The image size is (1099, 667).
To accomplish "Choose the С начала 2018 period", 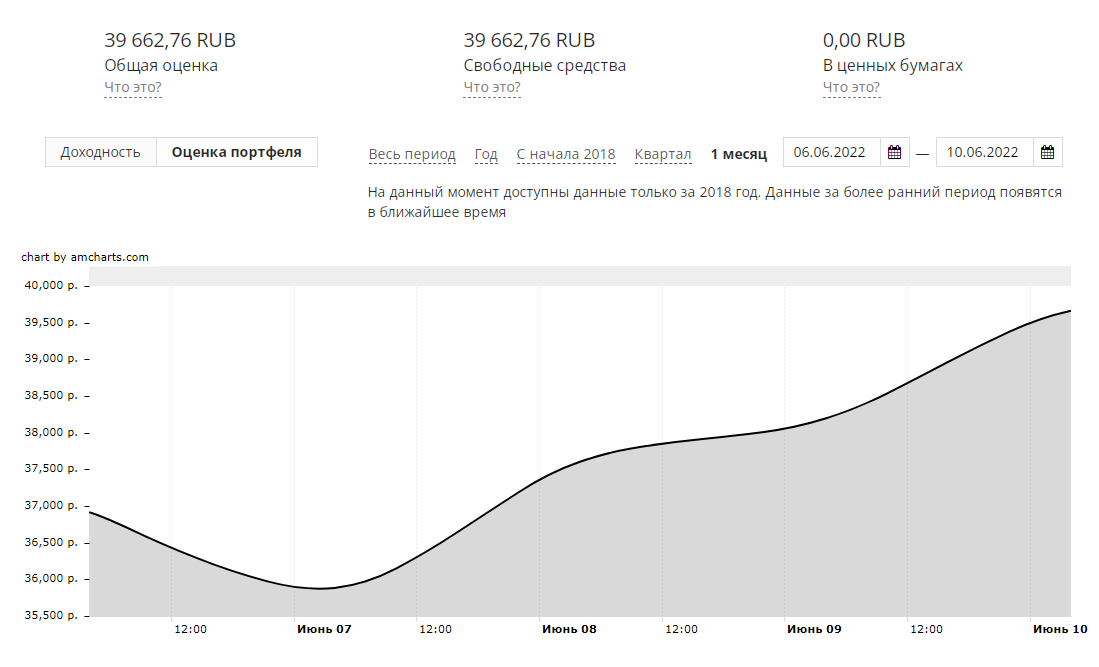I will [x=566, y=154].
